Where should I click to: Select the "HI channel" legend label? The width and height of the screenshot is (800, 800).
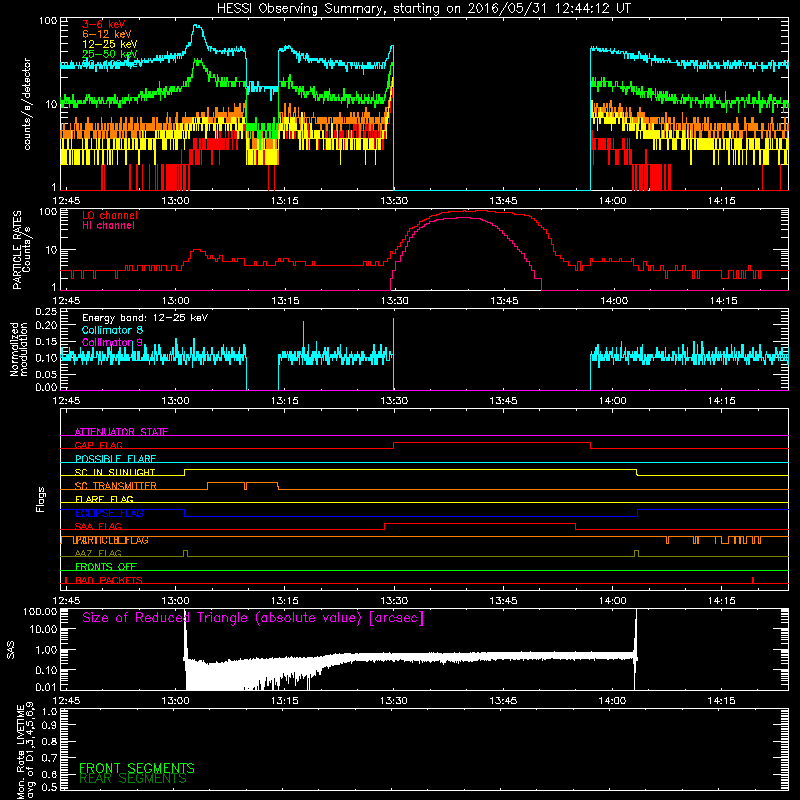click(x=109, y=226)
